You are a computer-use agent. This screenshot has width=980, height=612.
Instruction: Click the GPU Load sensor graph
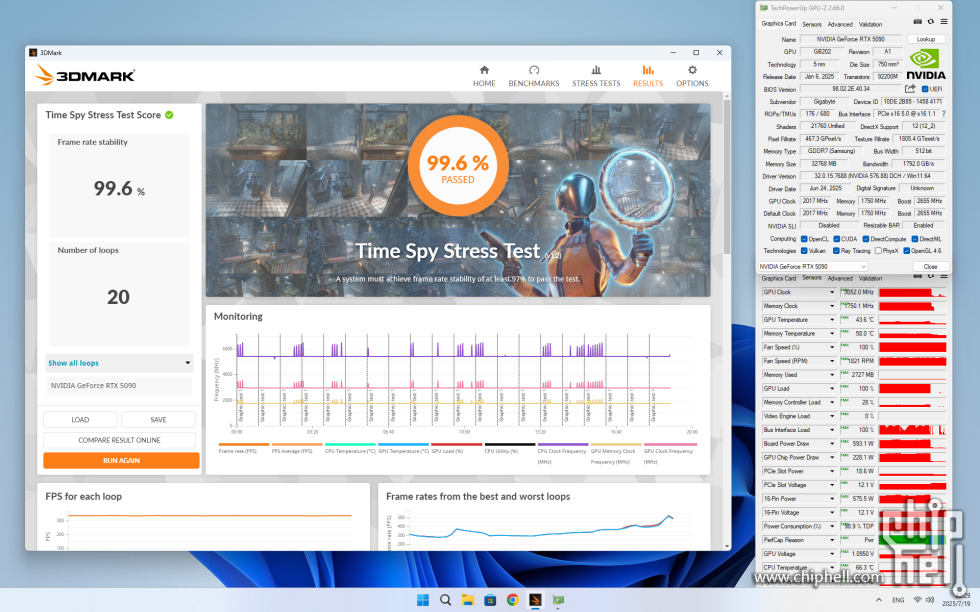(912, 389)
